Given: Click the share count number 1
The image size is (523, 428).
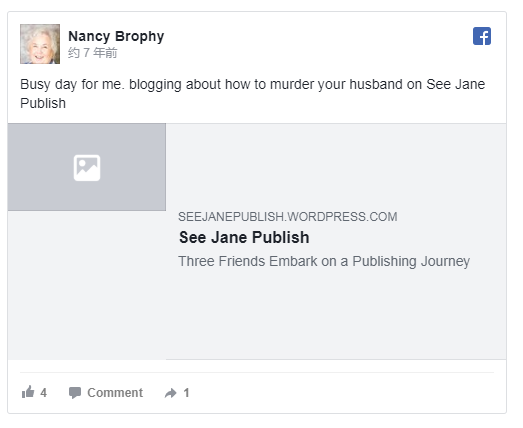Looking at the screenshot, I should 186,393.
